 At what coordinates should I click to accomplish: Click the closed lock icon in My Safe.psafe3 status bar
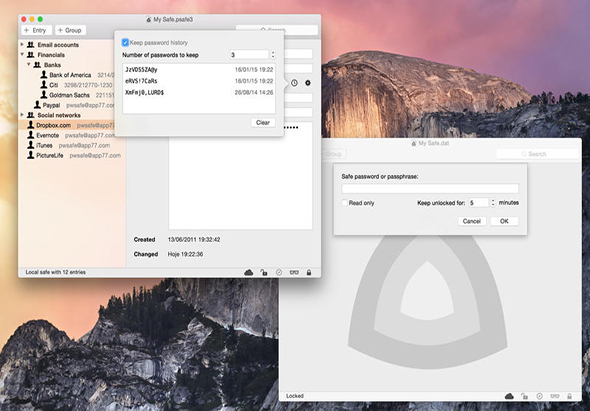click(x=309, y=272)
